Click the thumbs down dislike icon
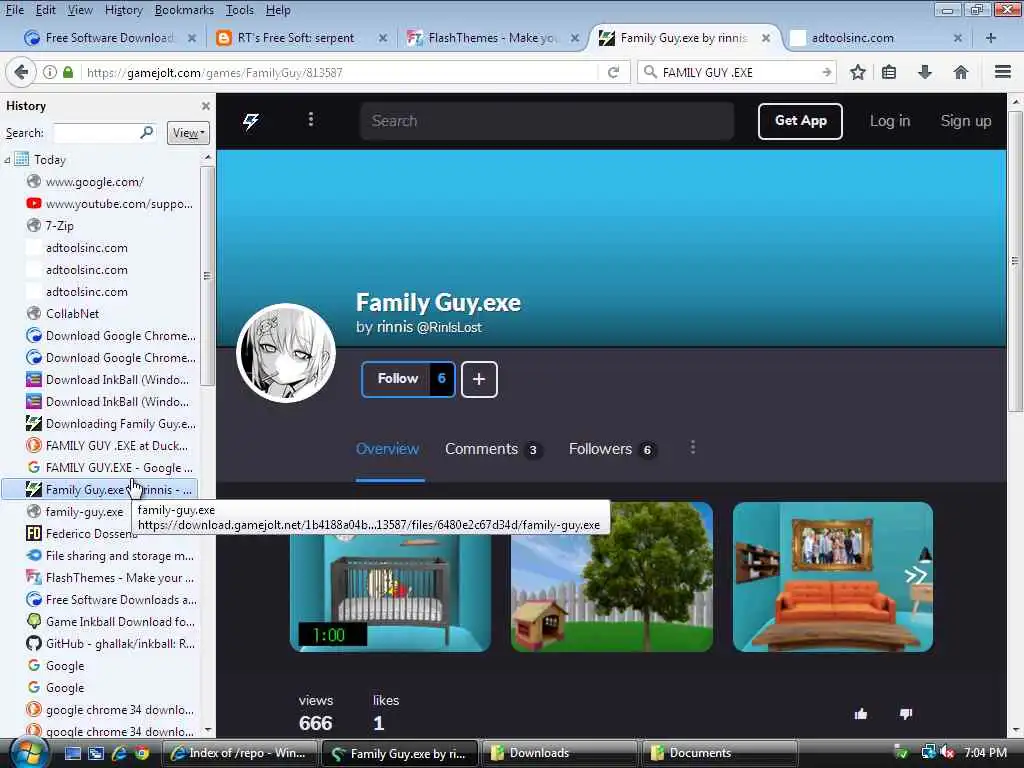This screenshot has width=1024, height=768. tap(905, 714)
